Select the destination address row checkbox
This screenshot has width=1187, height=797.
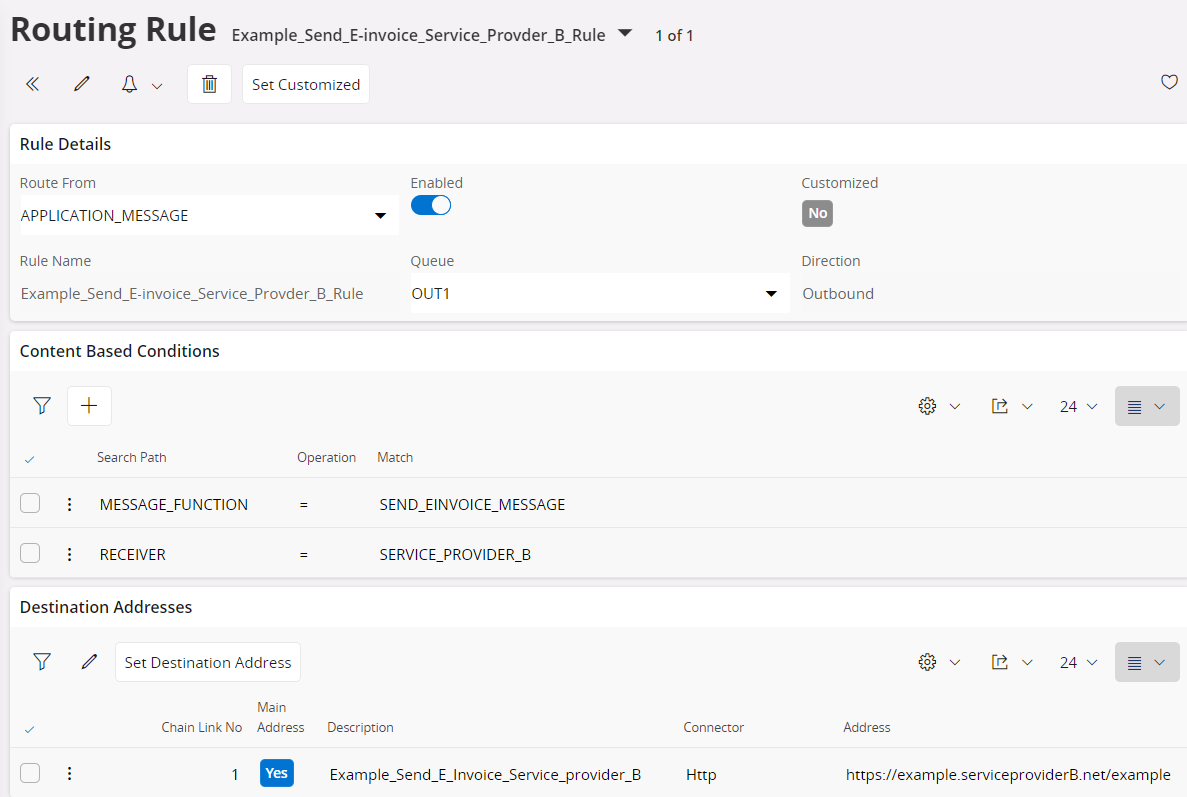pyautogui.click(x=30, y=772)
